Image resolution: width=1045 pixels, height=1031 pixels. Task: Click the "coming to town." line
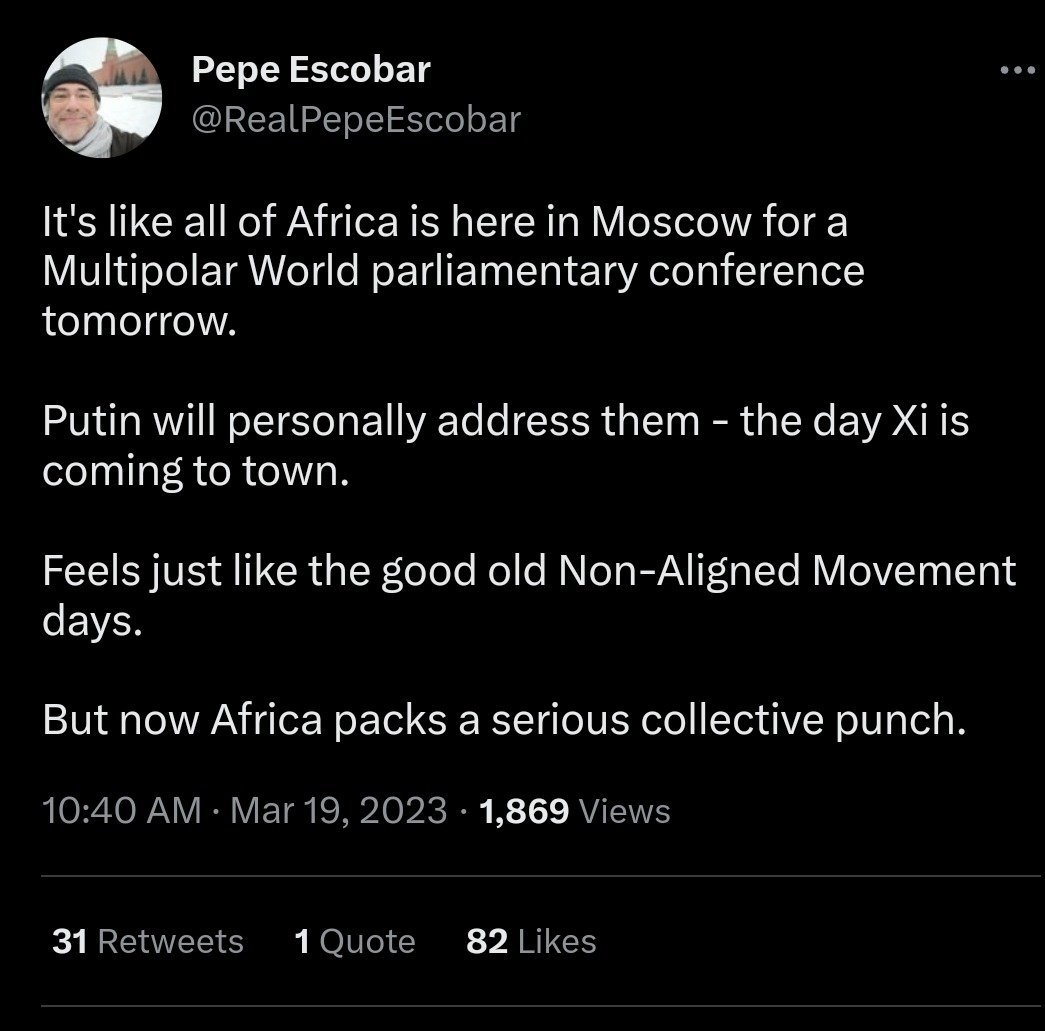click(x=195, y=470)
